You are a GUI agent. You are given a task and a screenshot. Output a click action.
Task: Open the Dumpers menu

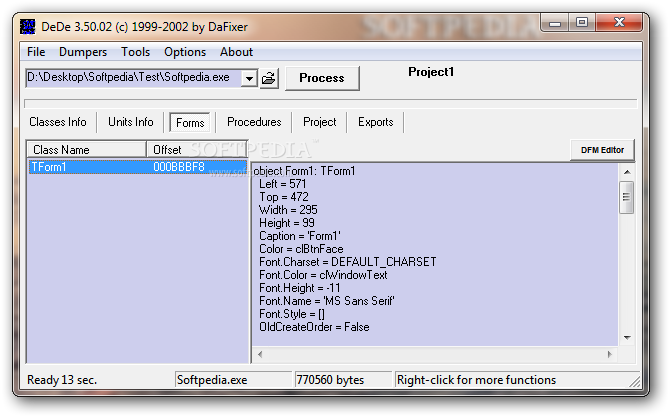coord(83,52)
